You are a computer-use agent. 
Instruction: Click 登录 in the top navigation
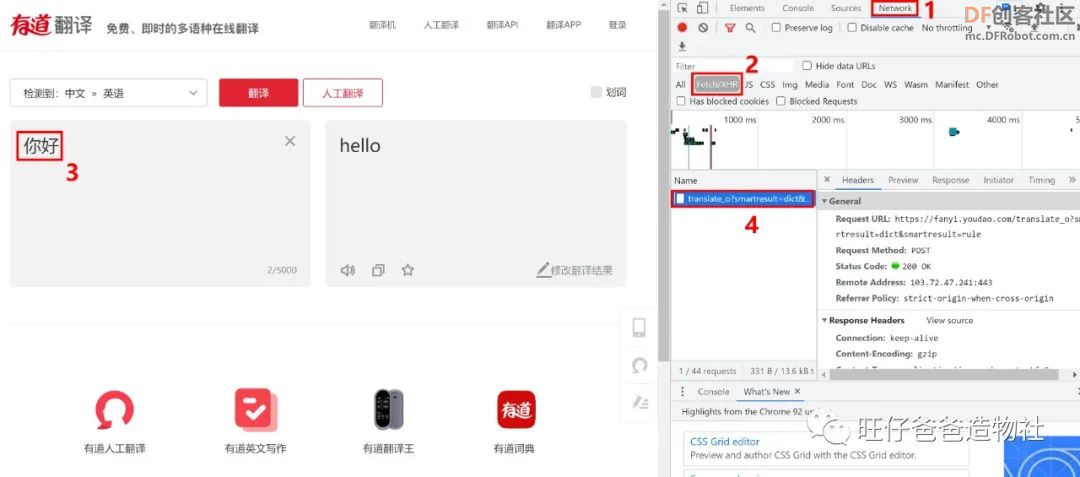[x=617, y=25]
